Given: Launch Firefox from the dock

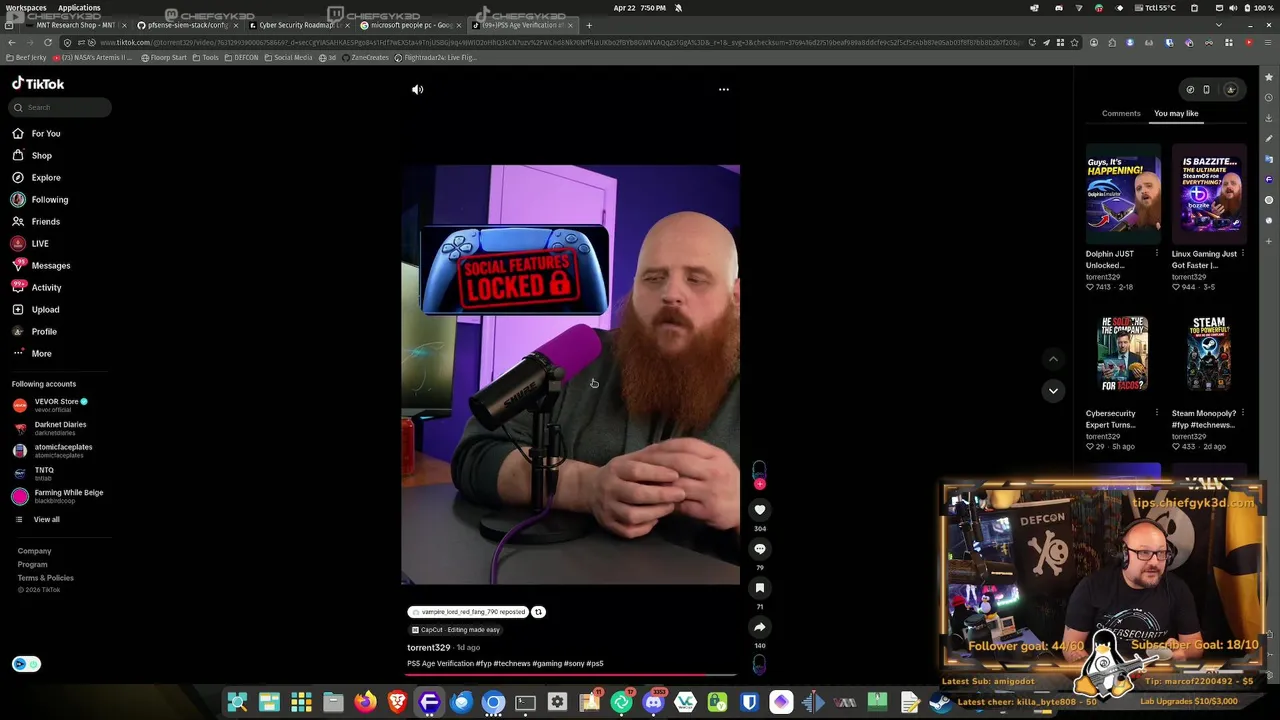Looking at the screenshot, I should 365,703.
